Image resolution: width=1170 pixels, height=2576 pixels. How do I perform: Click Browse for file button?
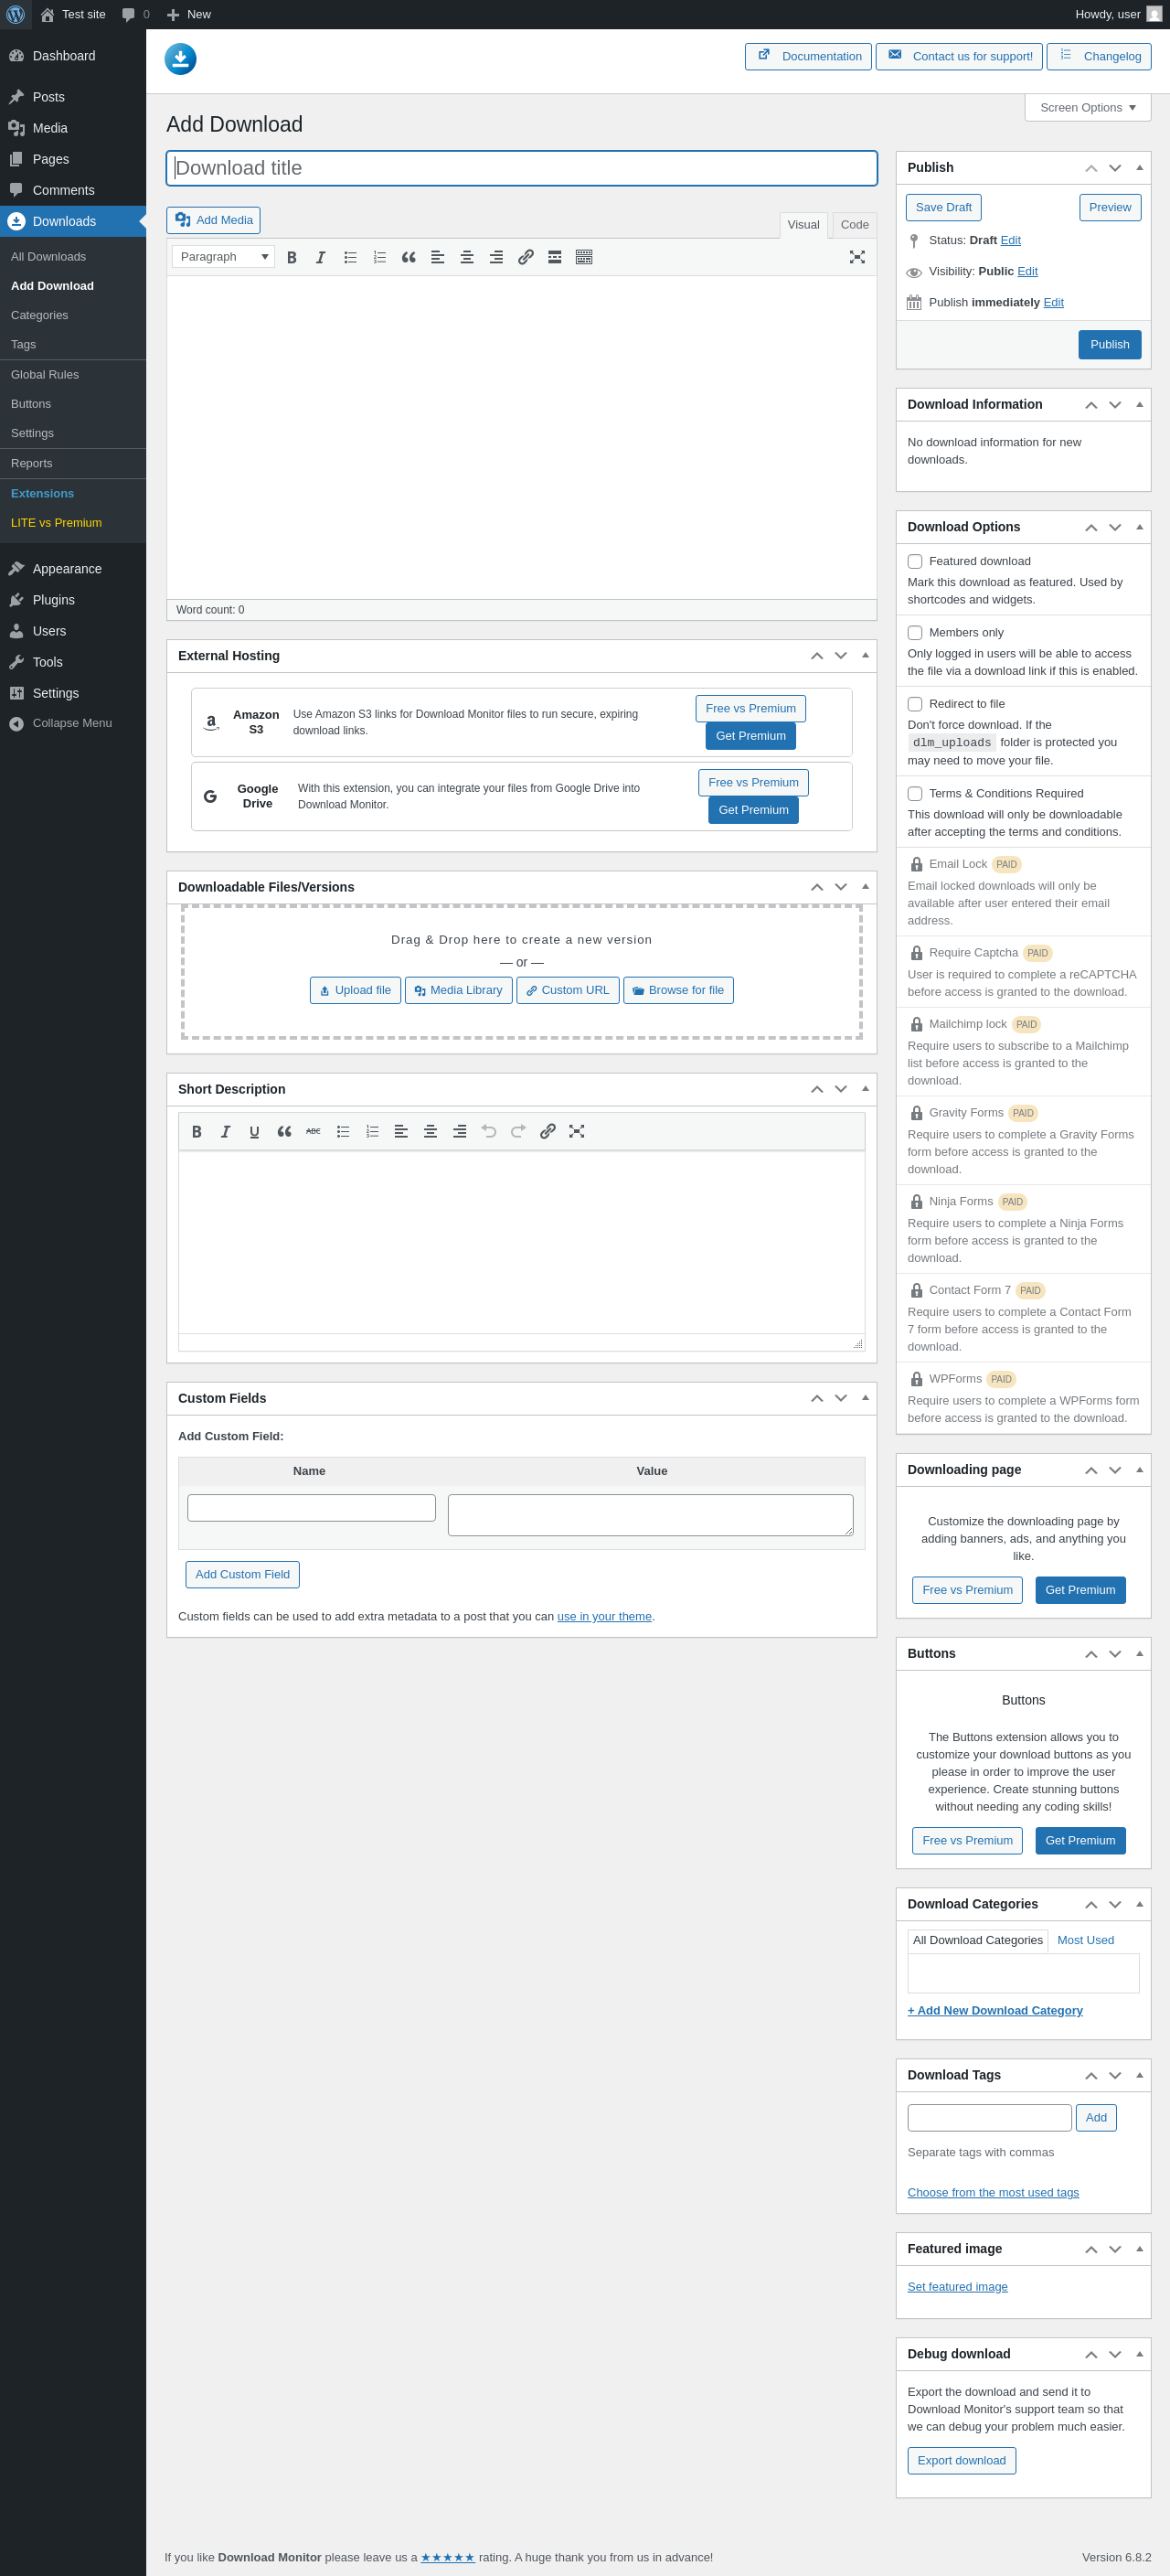tap(678, 991)
